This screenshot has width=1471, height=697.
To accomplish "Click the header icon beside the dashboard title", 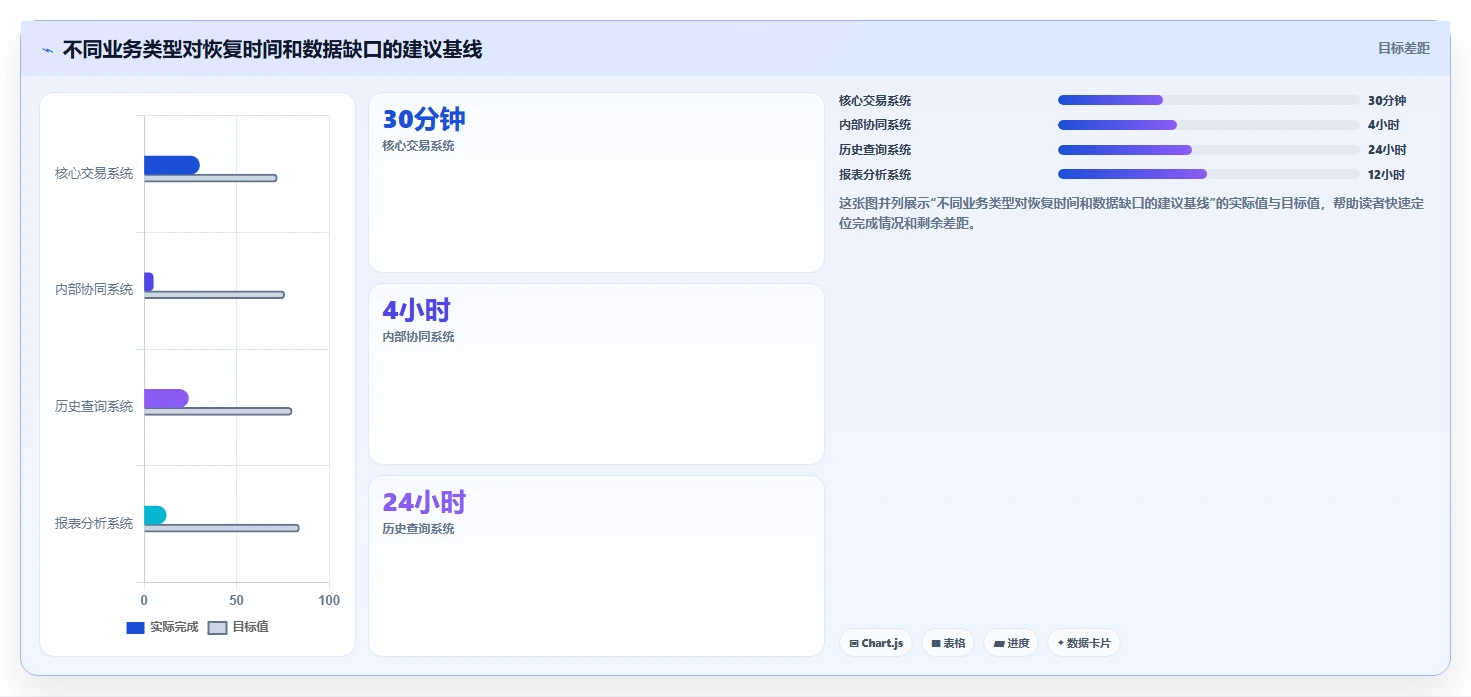I will point(47,50).
